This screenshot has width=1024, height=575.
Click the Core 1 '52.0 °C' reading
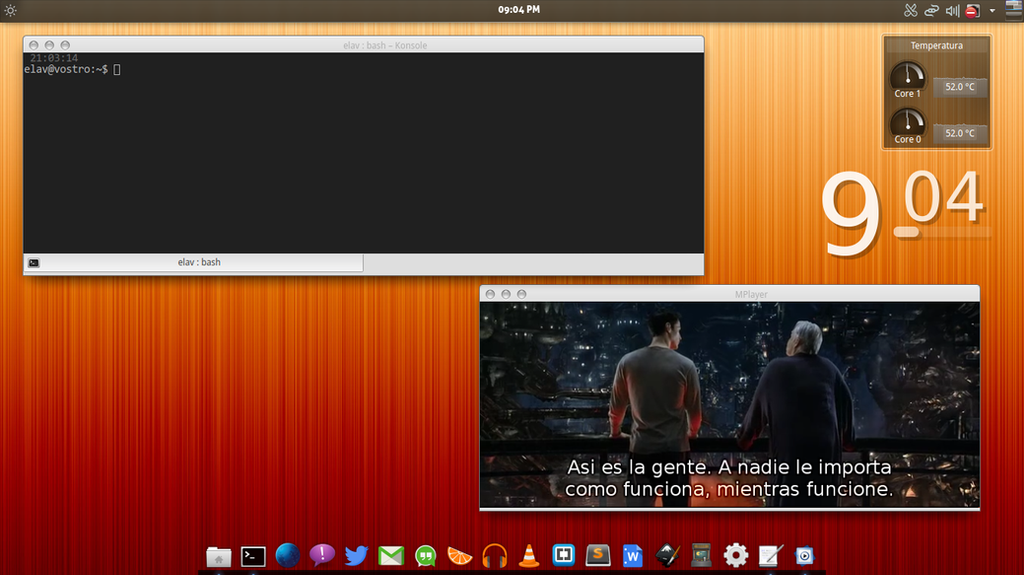[960, 87]
